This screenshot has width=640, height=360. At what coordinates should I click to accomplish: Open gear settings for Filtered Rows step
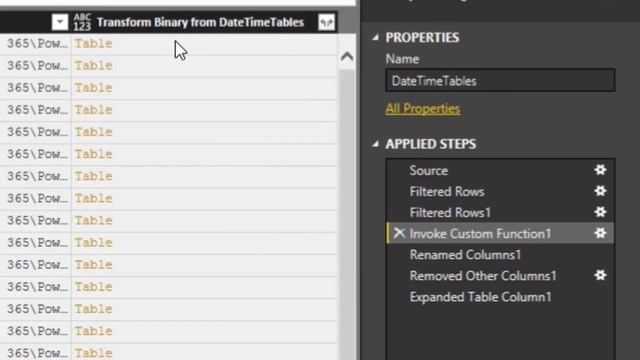click(x=600, y=191)
